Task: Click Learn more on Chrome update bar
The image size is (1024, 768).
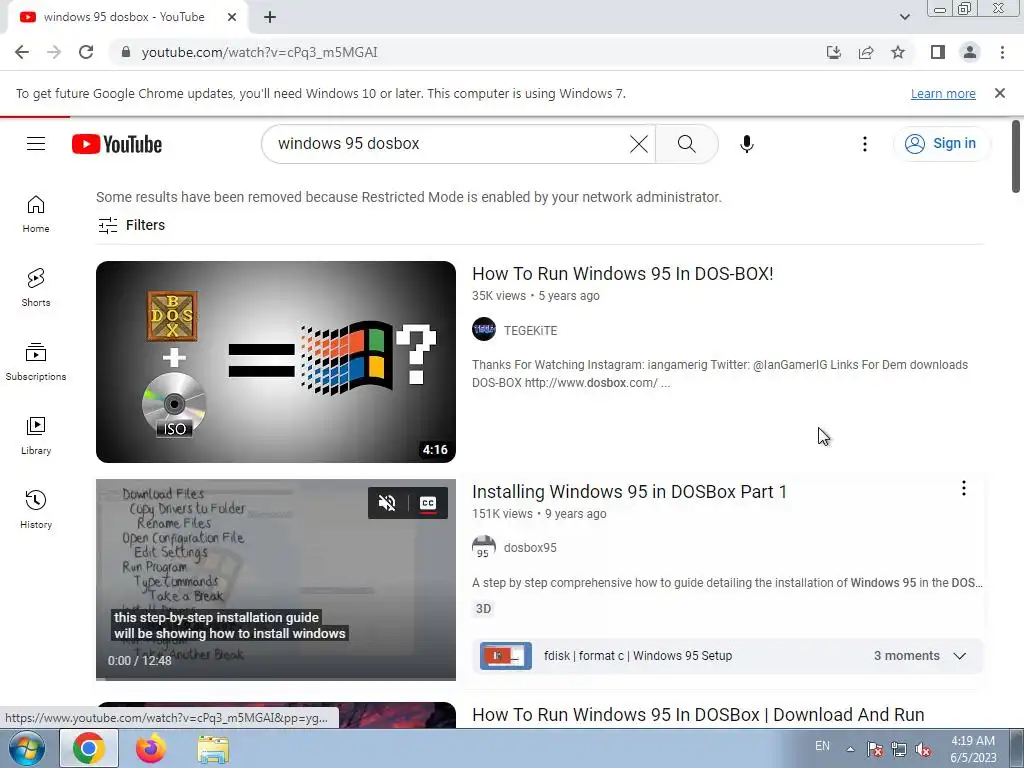Action: (943, 93)
